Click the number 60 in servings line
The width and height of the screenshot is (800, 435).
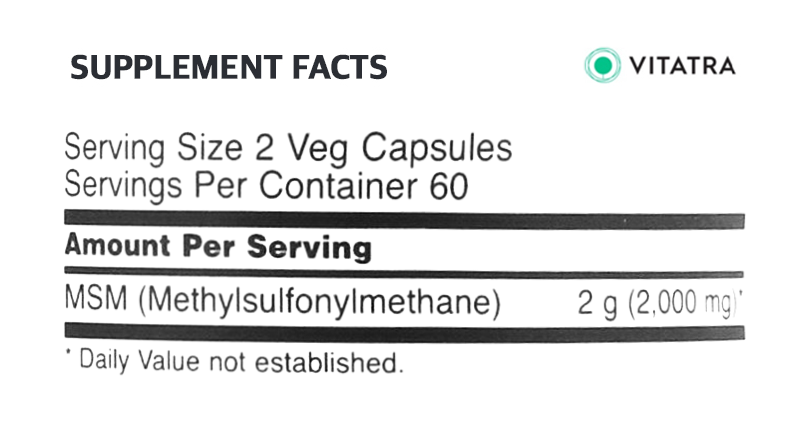449,186
